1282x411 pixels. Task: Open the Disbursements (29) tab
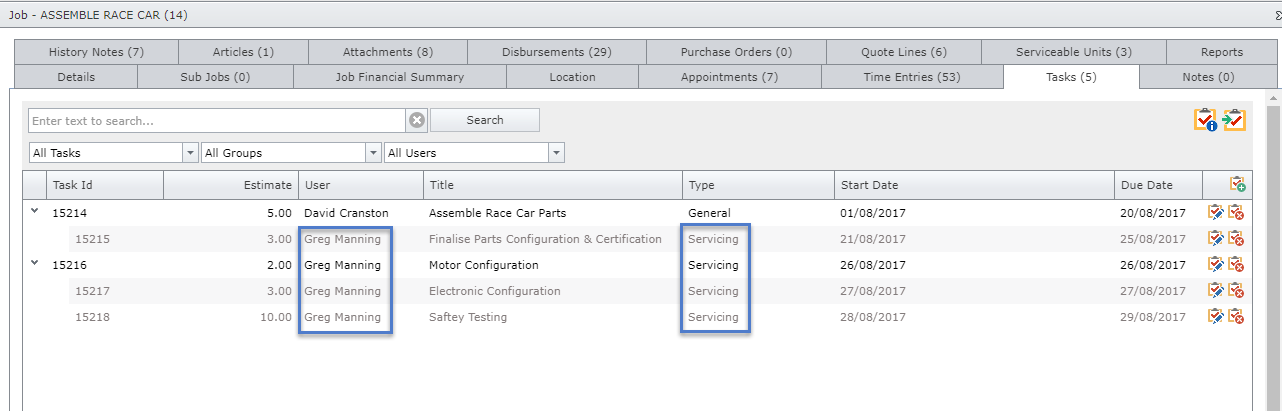click(x=557, y=52)
